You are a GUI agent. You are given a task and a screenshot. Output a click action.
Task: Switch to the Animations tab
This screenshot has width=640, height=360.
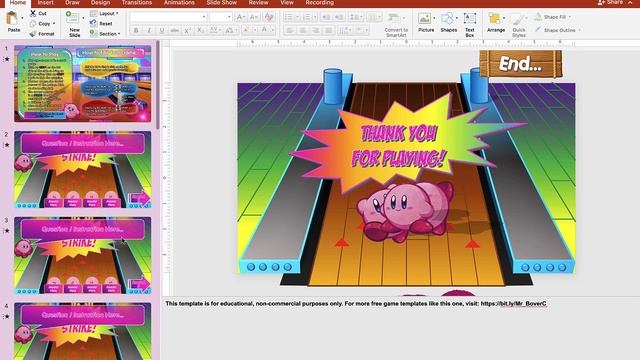[179, 2]
